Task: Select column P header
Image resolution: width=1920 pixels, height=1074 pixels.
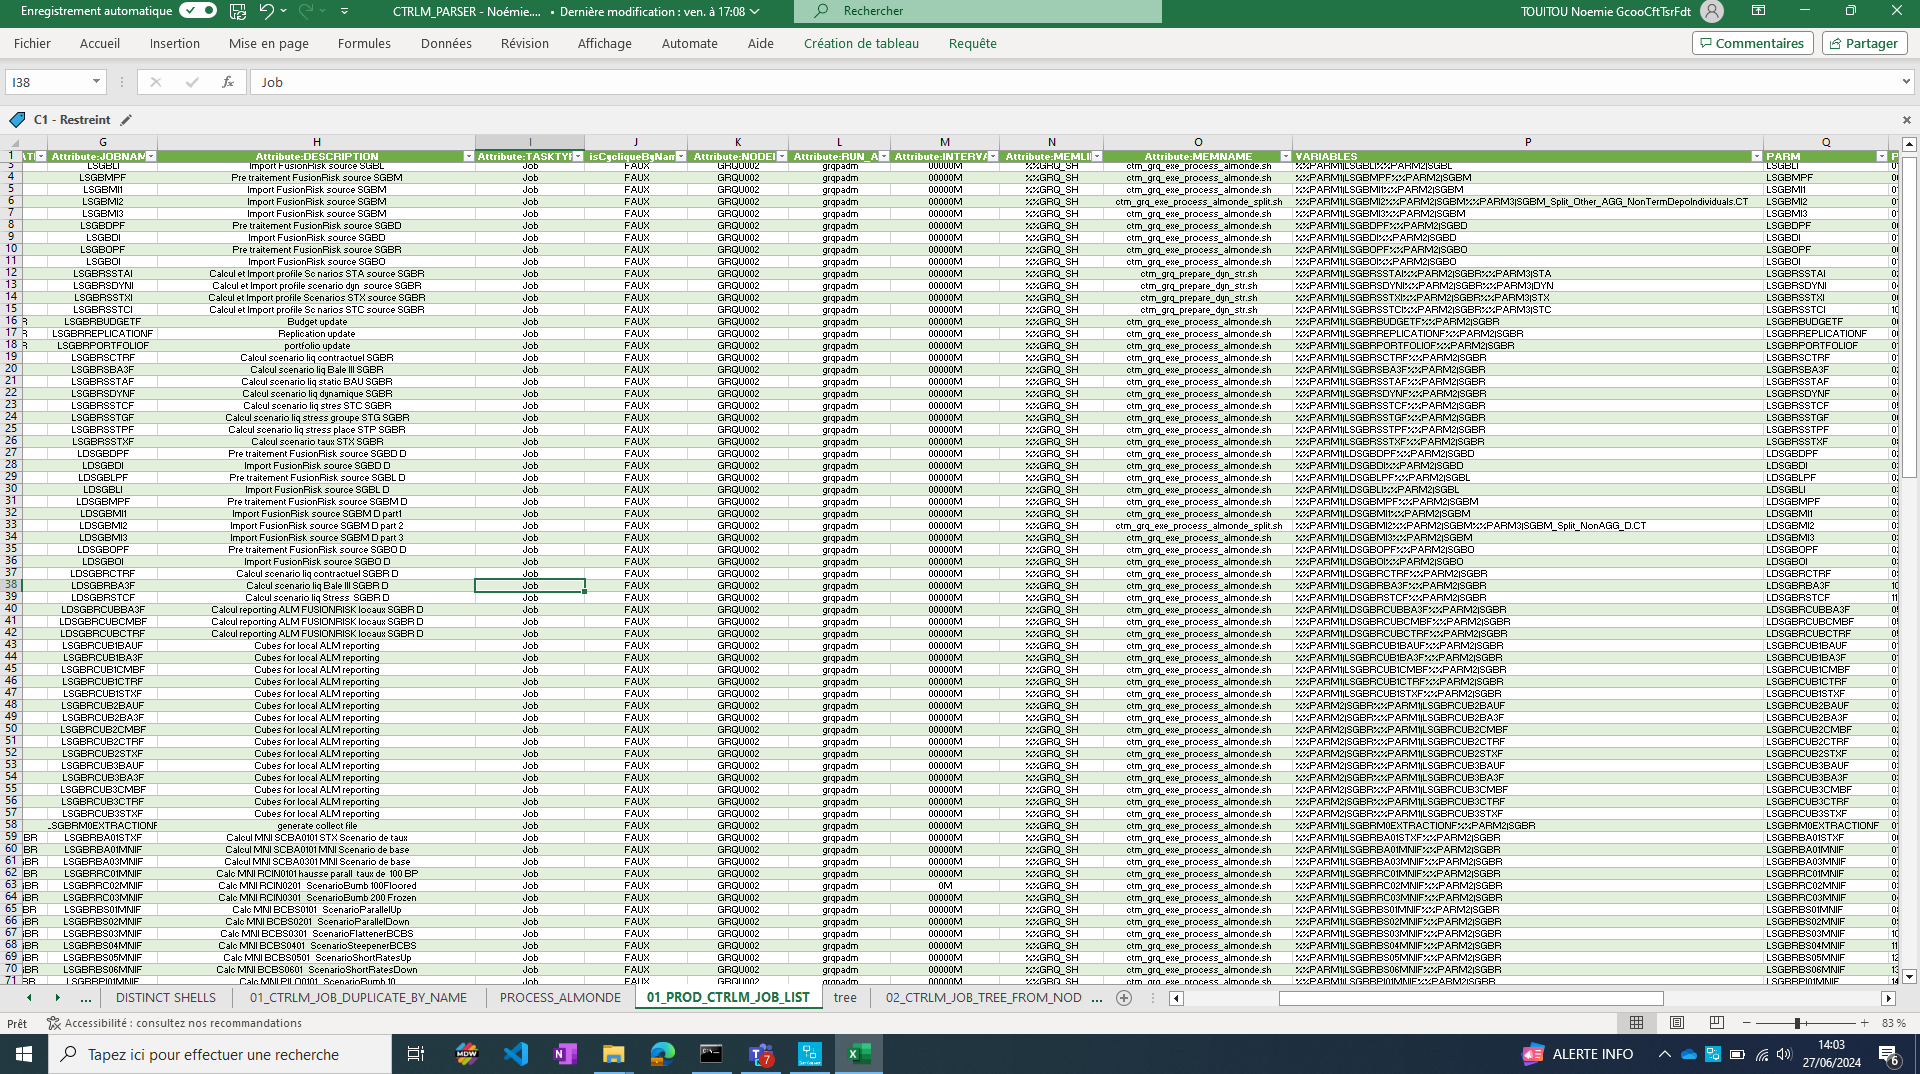Action: tap(1527, 142)
